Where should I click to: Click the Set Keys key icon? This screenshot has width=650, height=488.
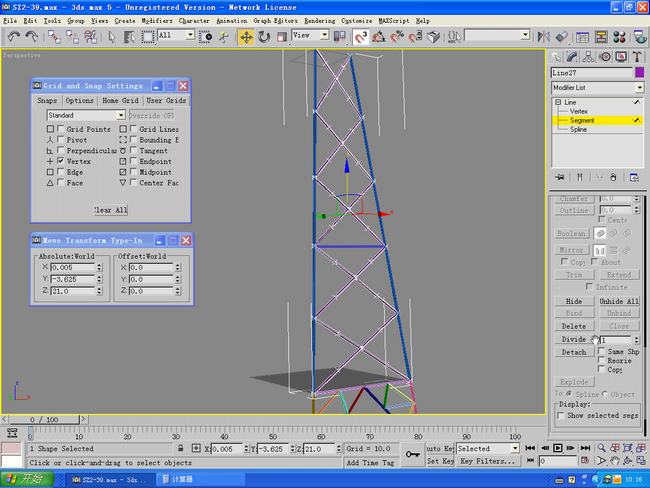[x=412, y=454]
